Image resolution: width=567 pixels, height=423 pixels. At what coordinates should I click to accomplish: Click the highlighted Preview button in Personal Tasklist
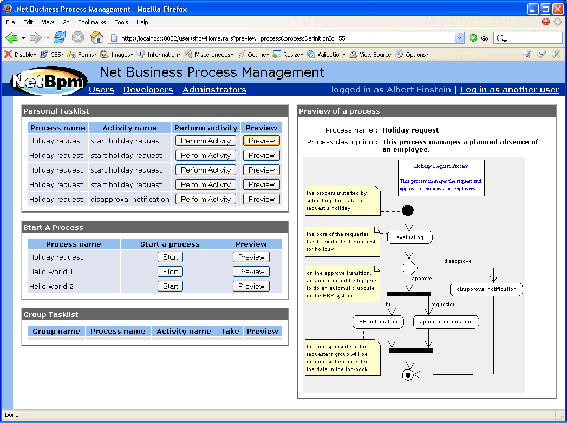[x=261, y=141]
